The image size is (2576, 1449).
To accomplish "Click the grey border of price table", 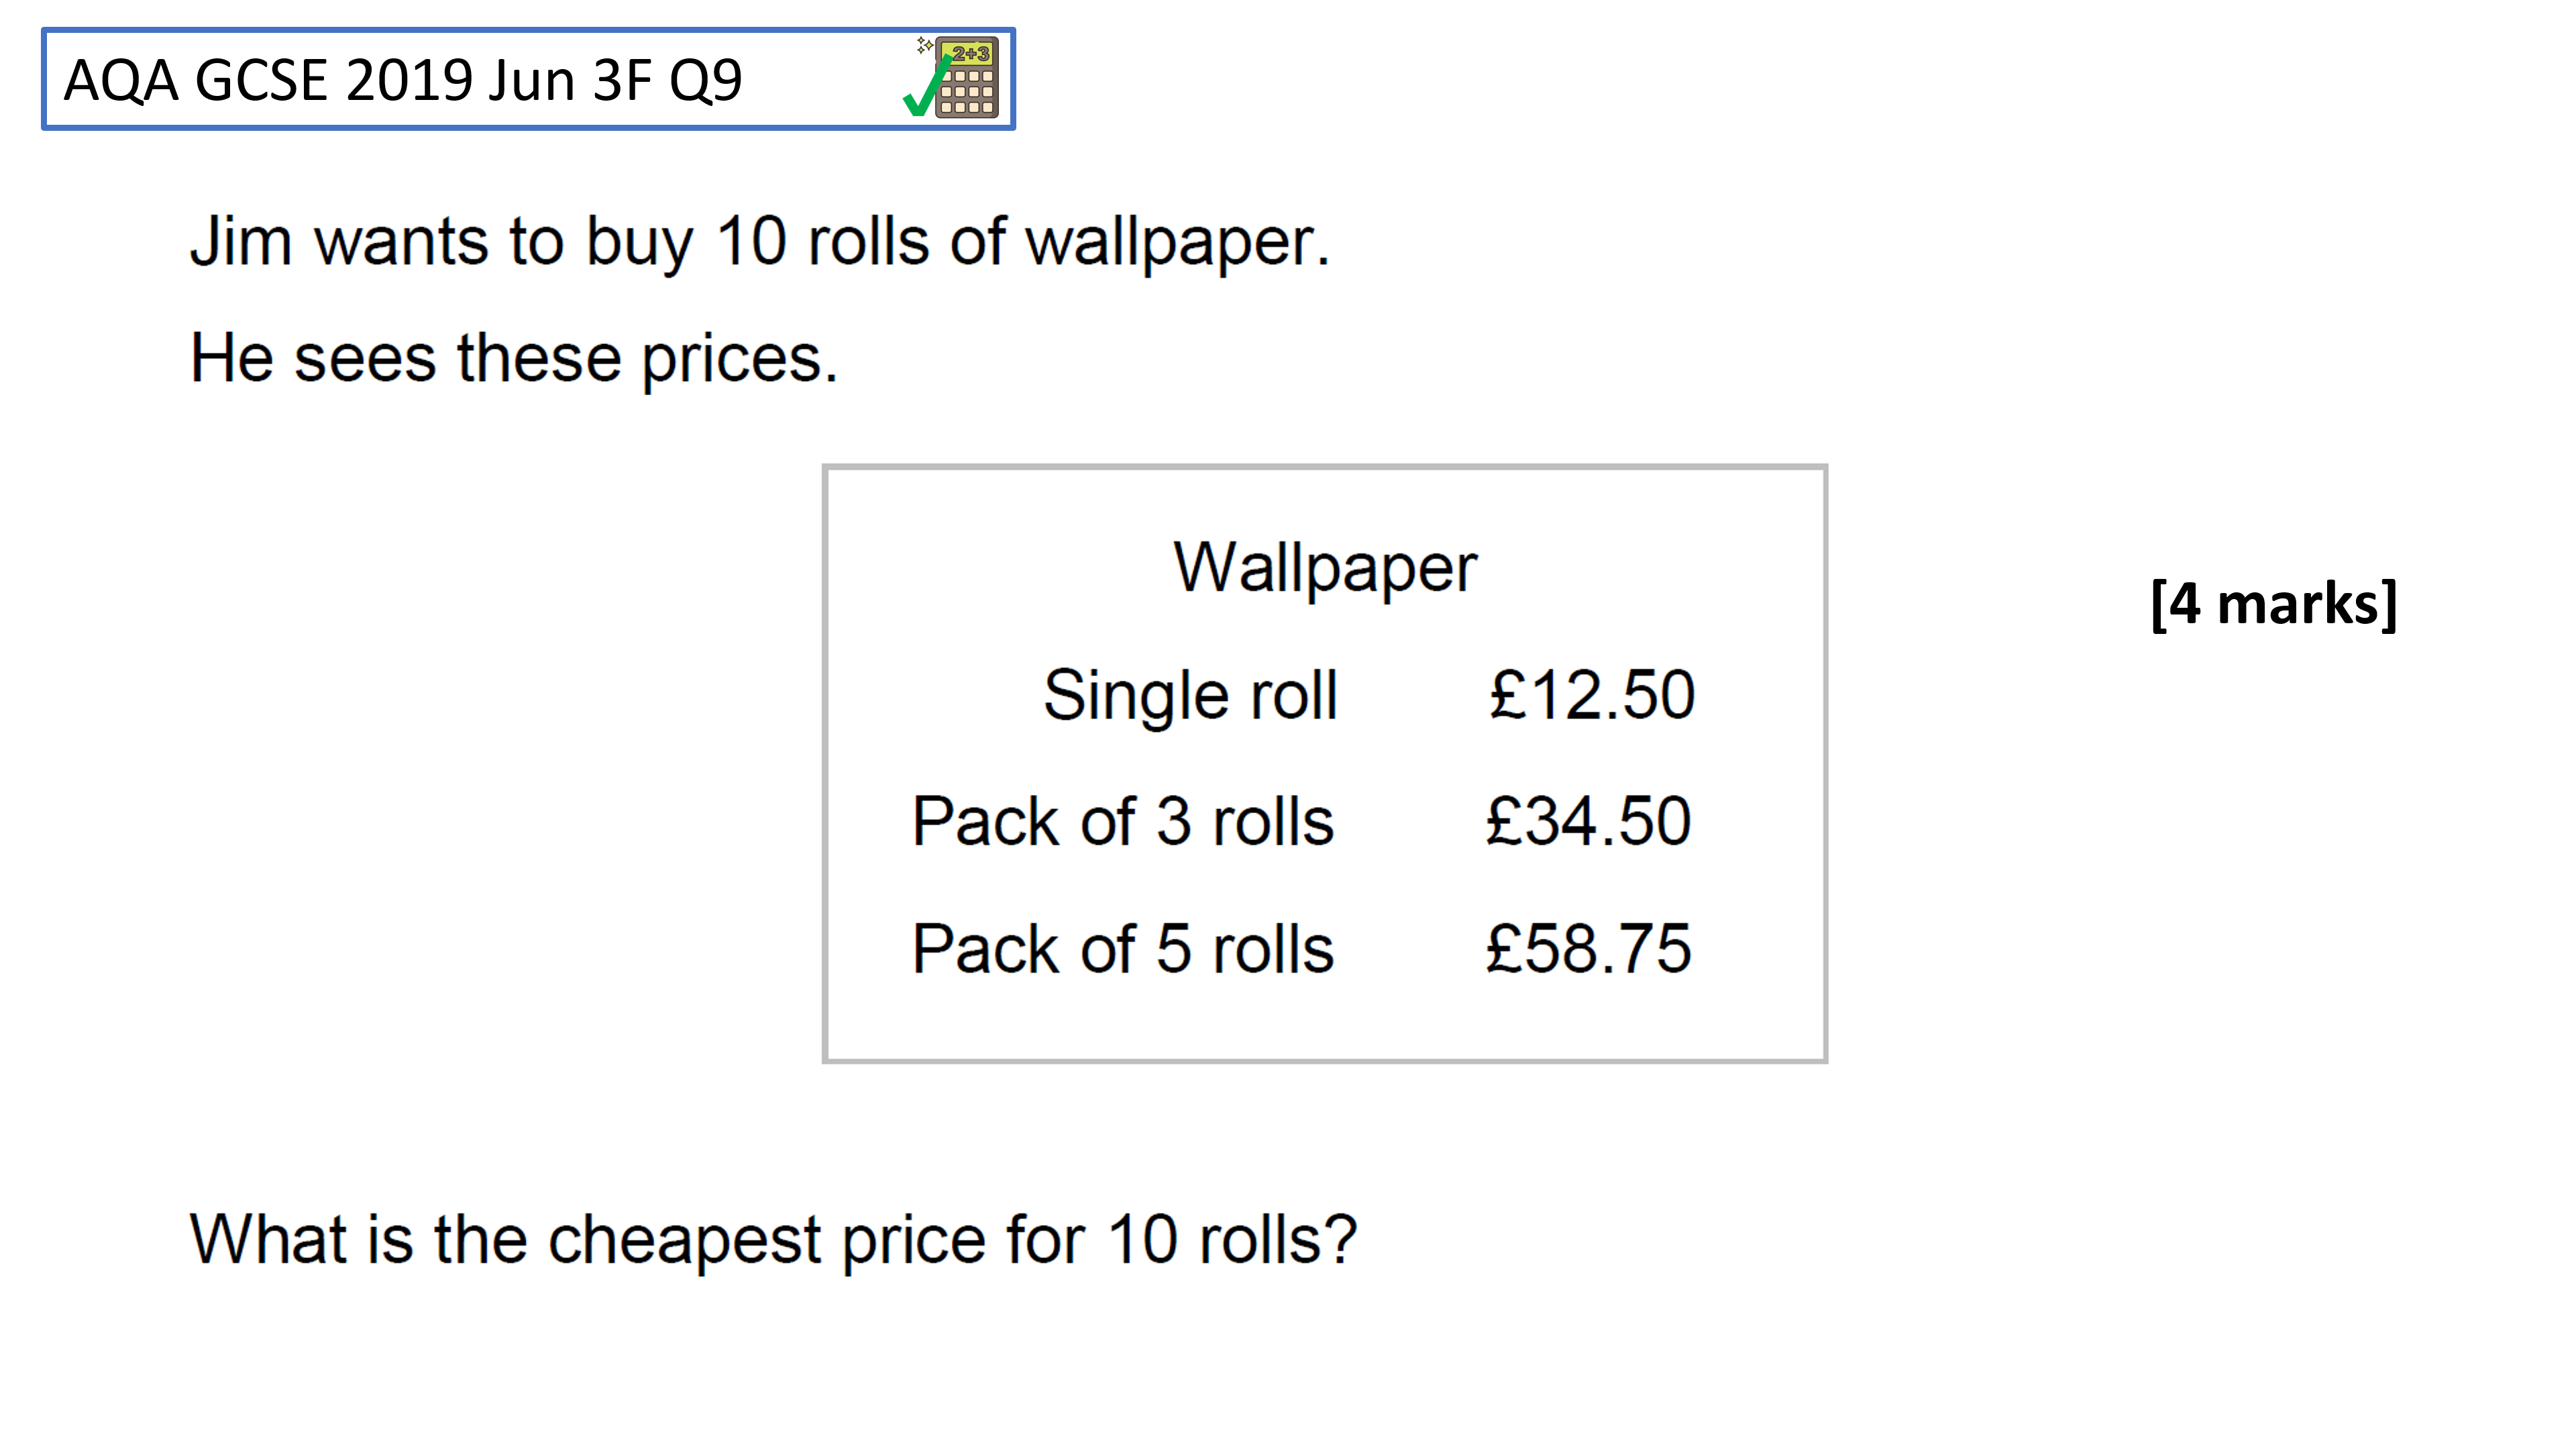I will tap(1324, 467).
